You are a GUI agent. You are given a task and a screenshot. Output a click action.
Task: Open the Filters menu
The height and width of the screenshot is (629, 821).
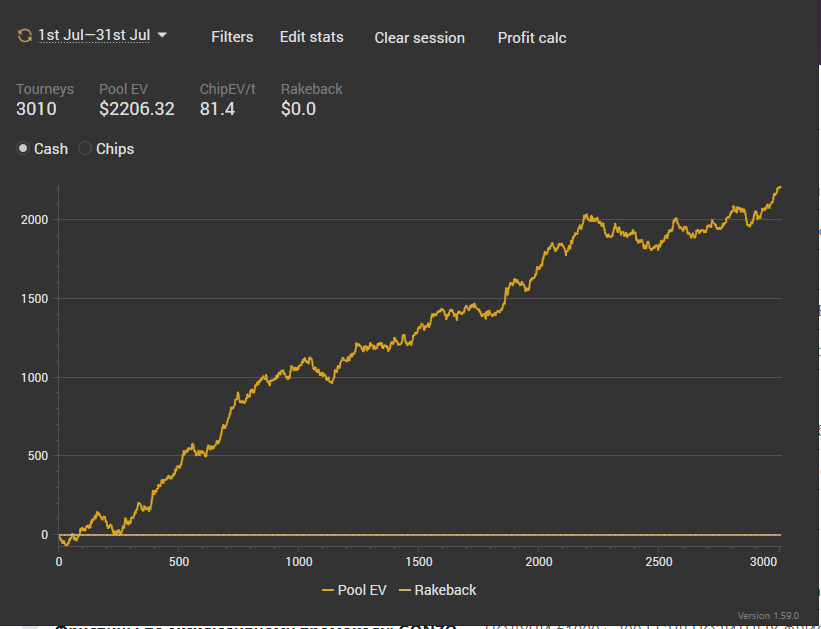click(x=232, y=37)
